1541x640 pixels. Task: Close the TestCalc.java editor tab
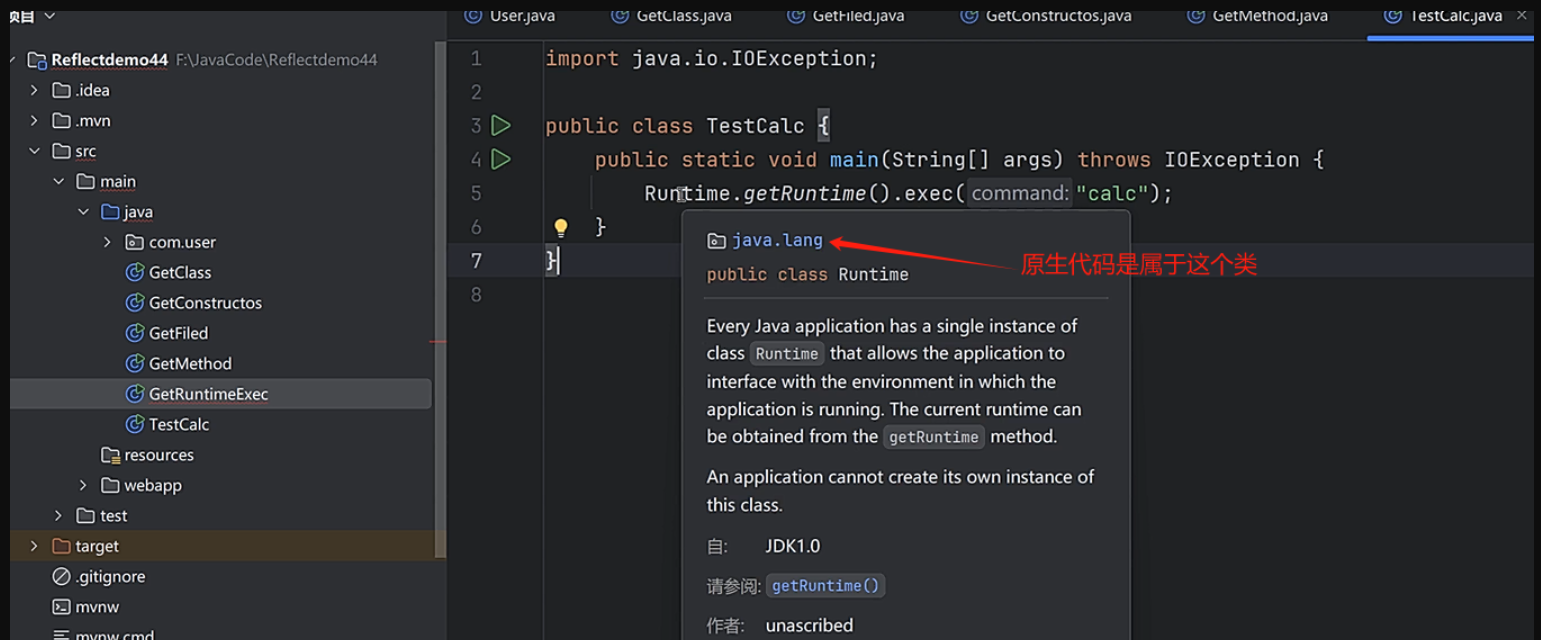point(1523,16)
